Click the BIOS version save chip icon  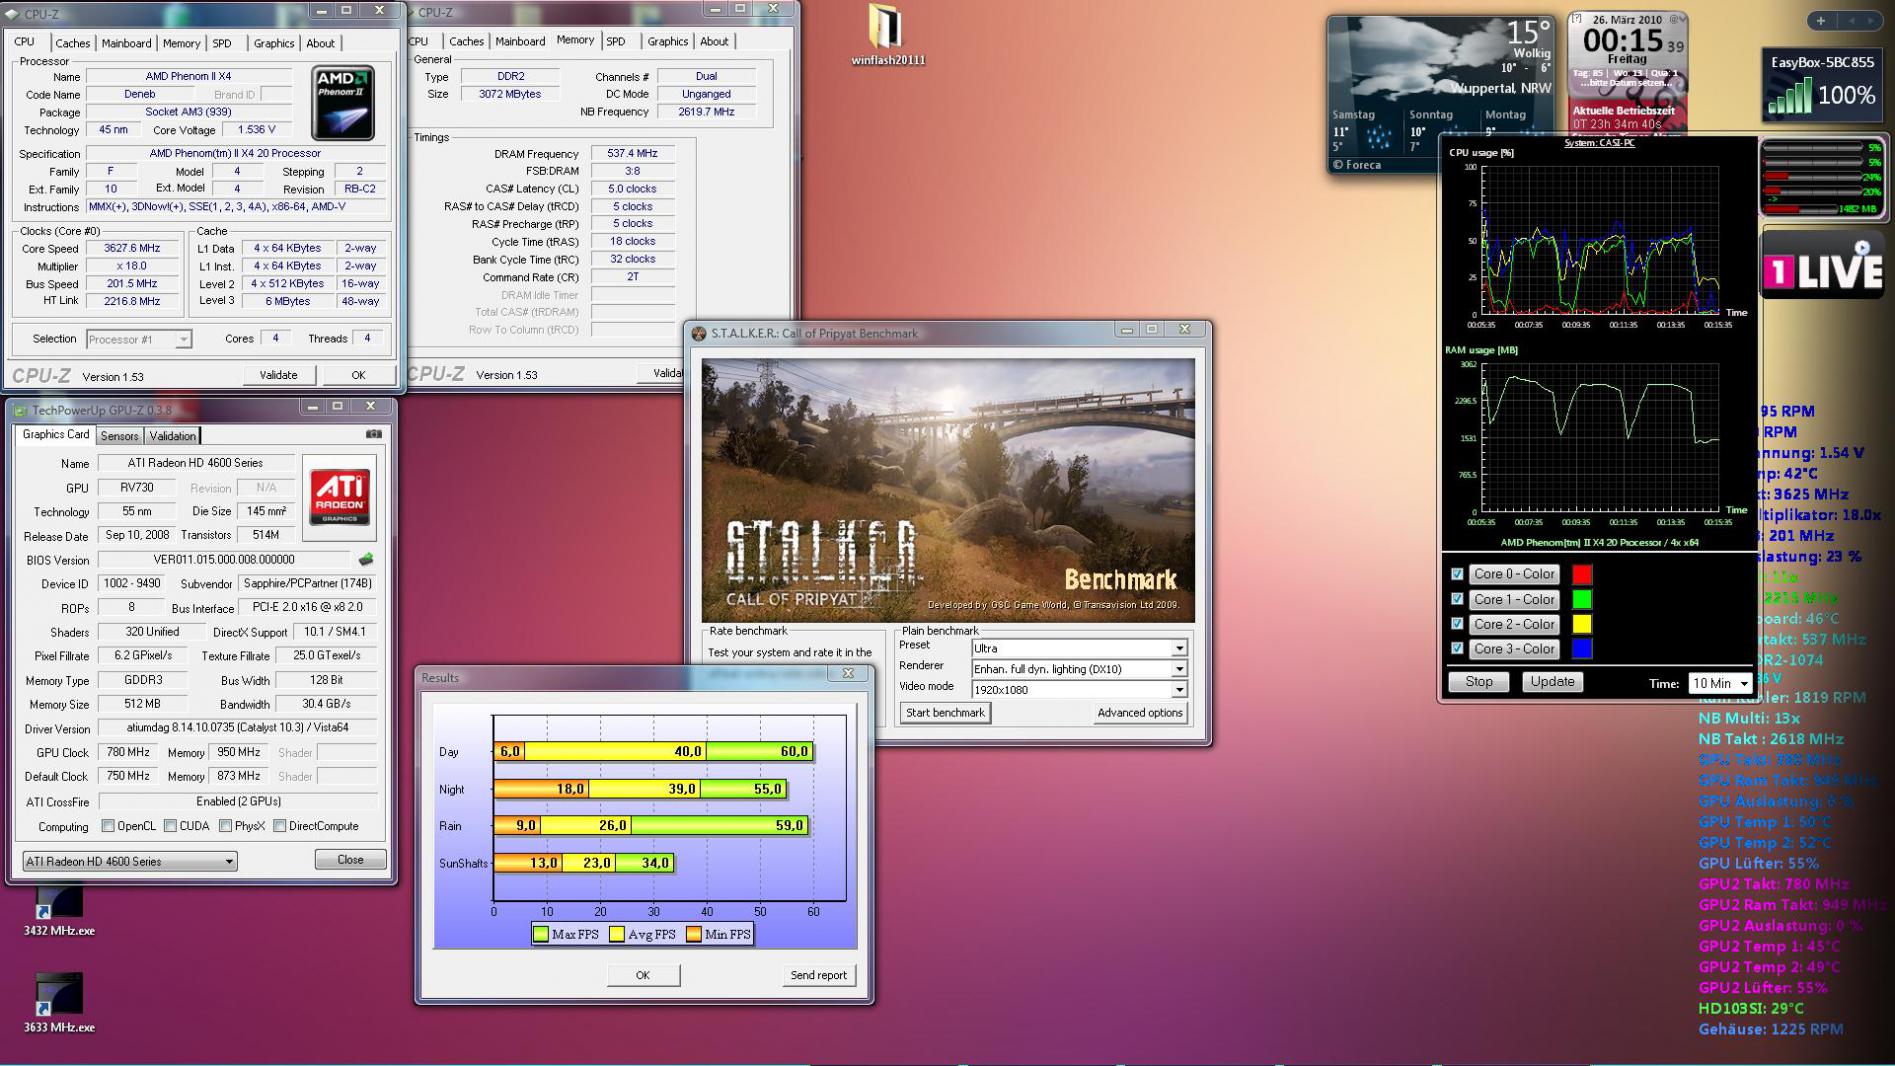click(366, 560)
